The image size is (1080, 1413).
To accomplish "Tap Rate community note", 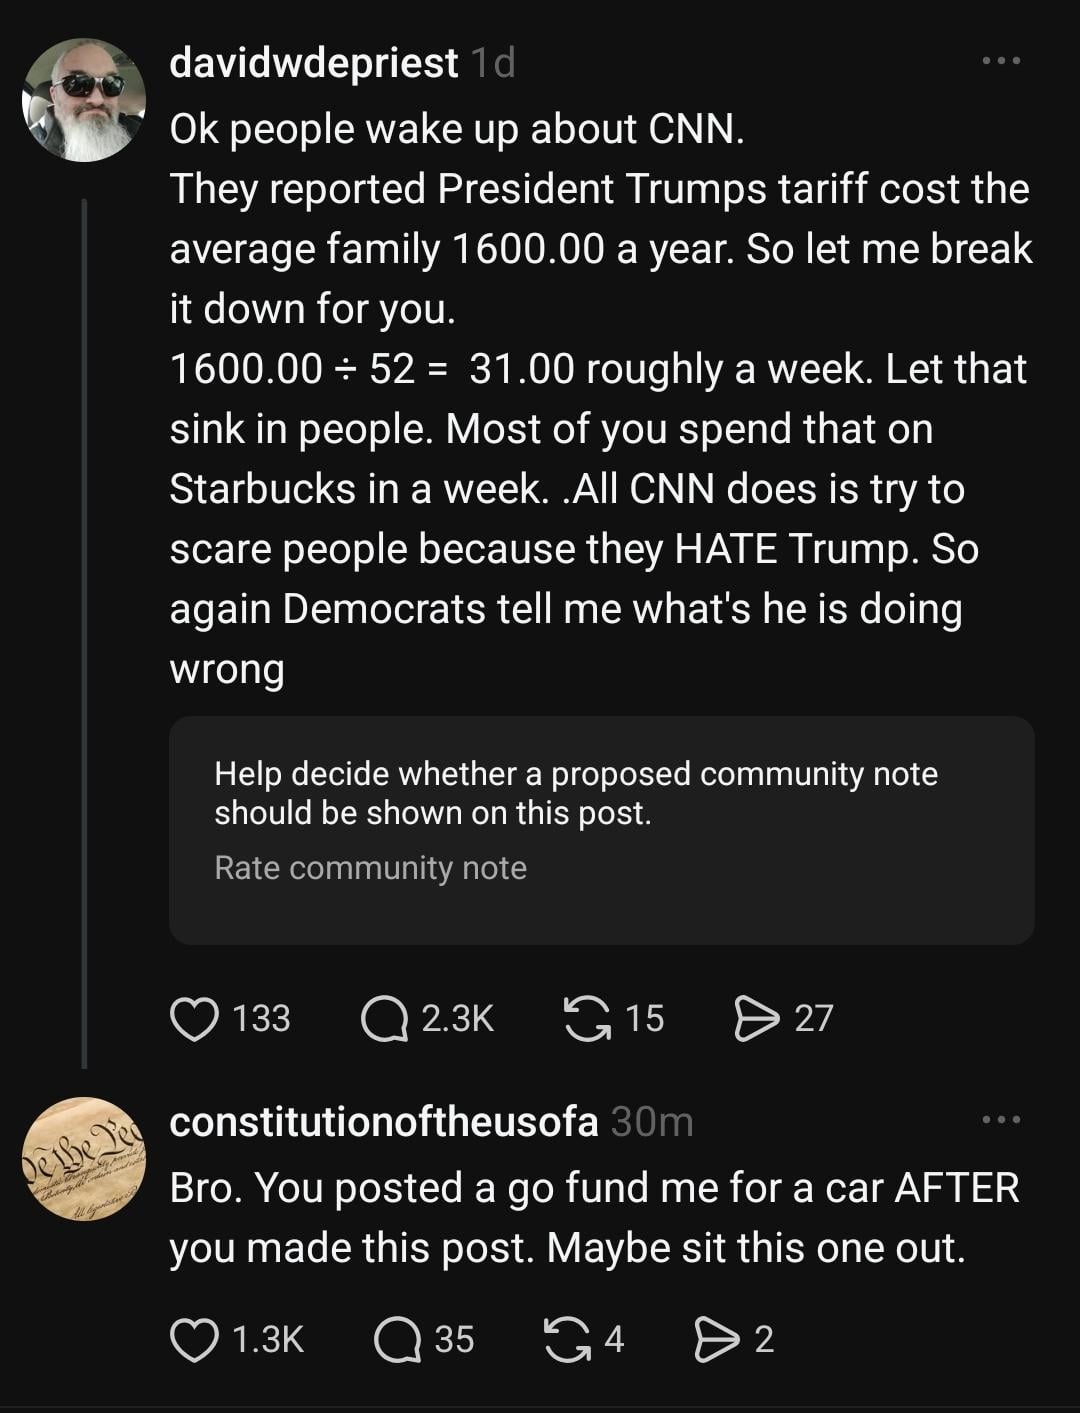I will (370, 868).
